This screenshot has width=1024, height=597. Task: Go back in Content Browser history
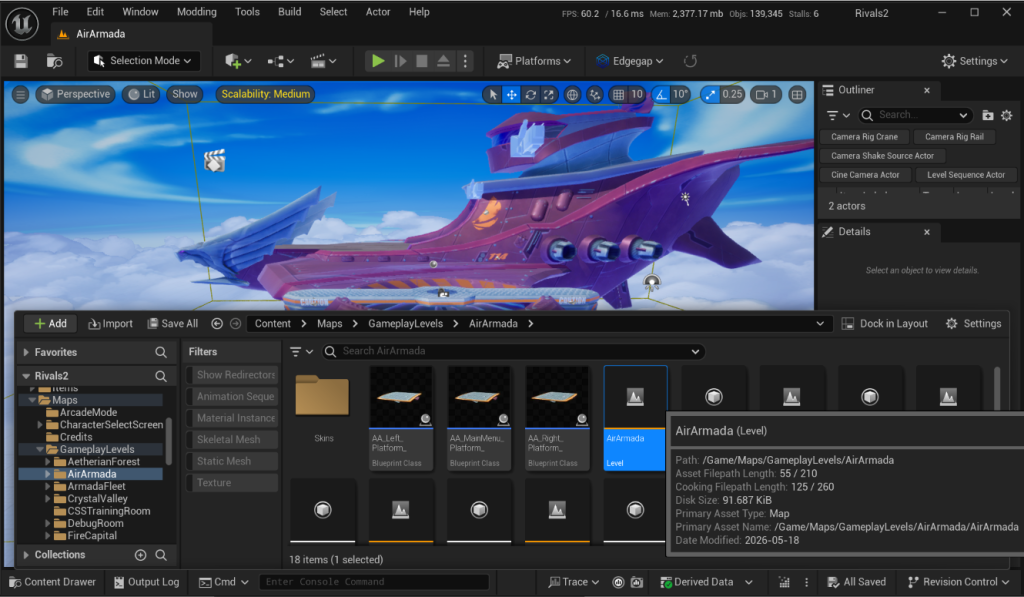point(217,323)
